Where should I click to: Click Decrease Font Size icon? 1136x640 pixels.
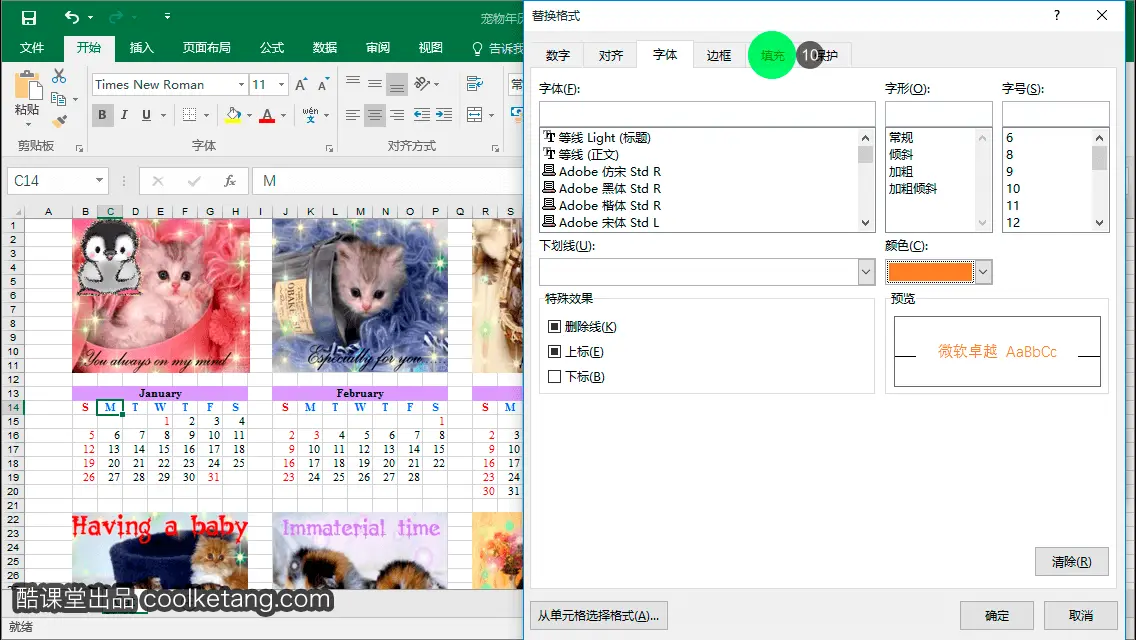[323, 85]
